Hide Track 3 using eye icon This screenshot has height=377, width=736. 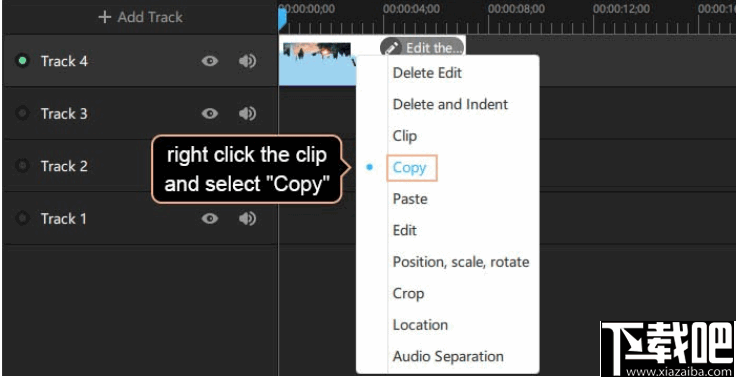pos(210,114)
